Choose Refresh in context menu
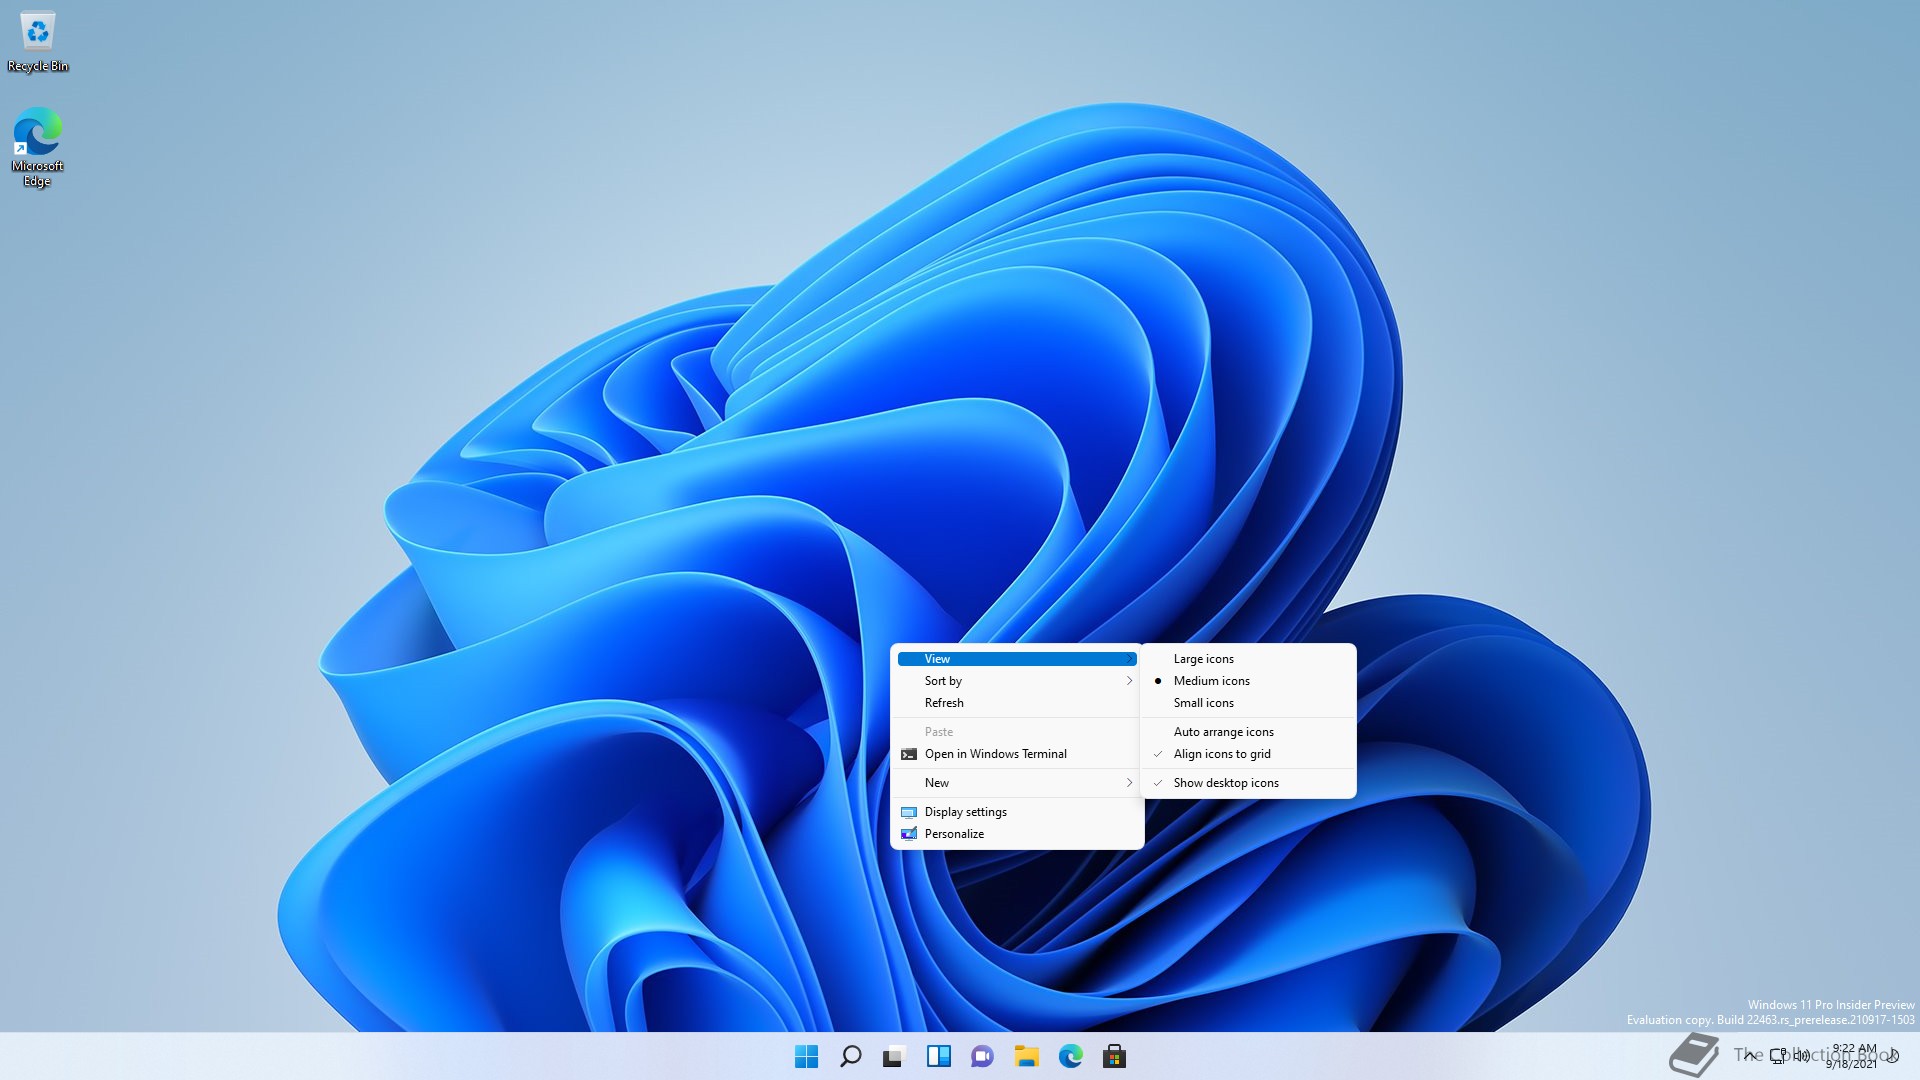Image resolution: width=1920 pixels, height=1080 pixels. tap(1017, 703)
